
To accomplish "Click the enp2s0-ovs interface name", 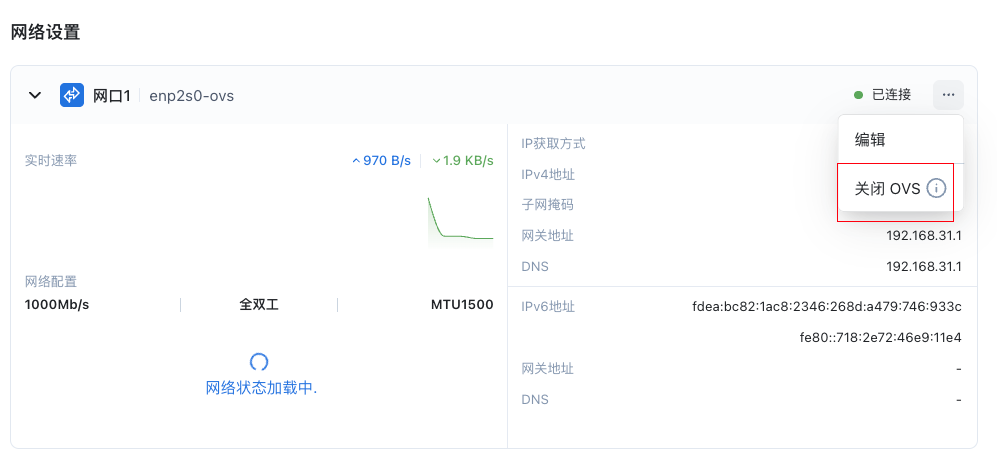I will (x=192, y=95).
